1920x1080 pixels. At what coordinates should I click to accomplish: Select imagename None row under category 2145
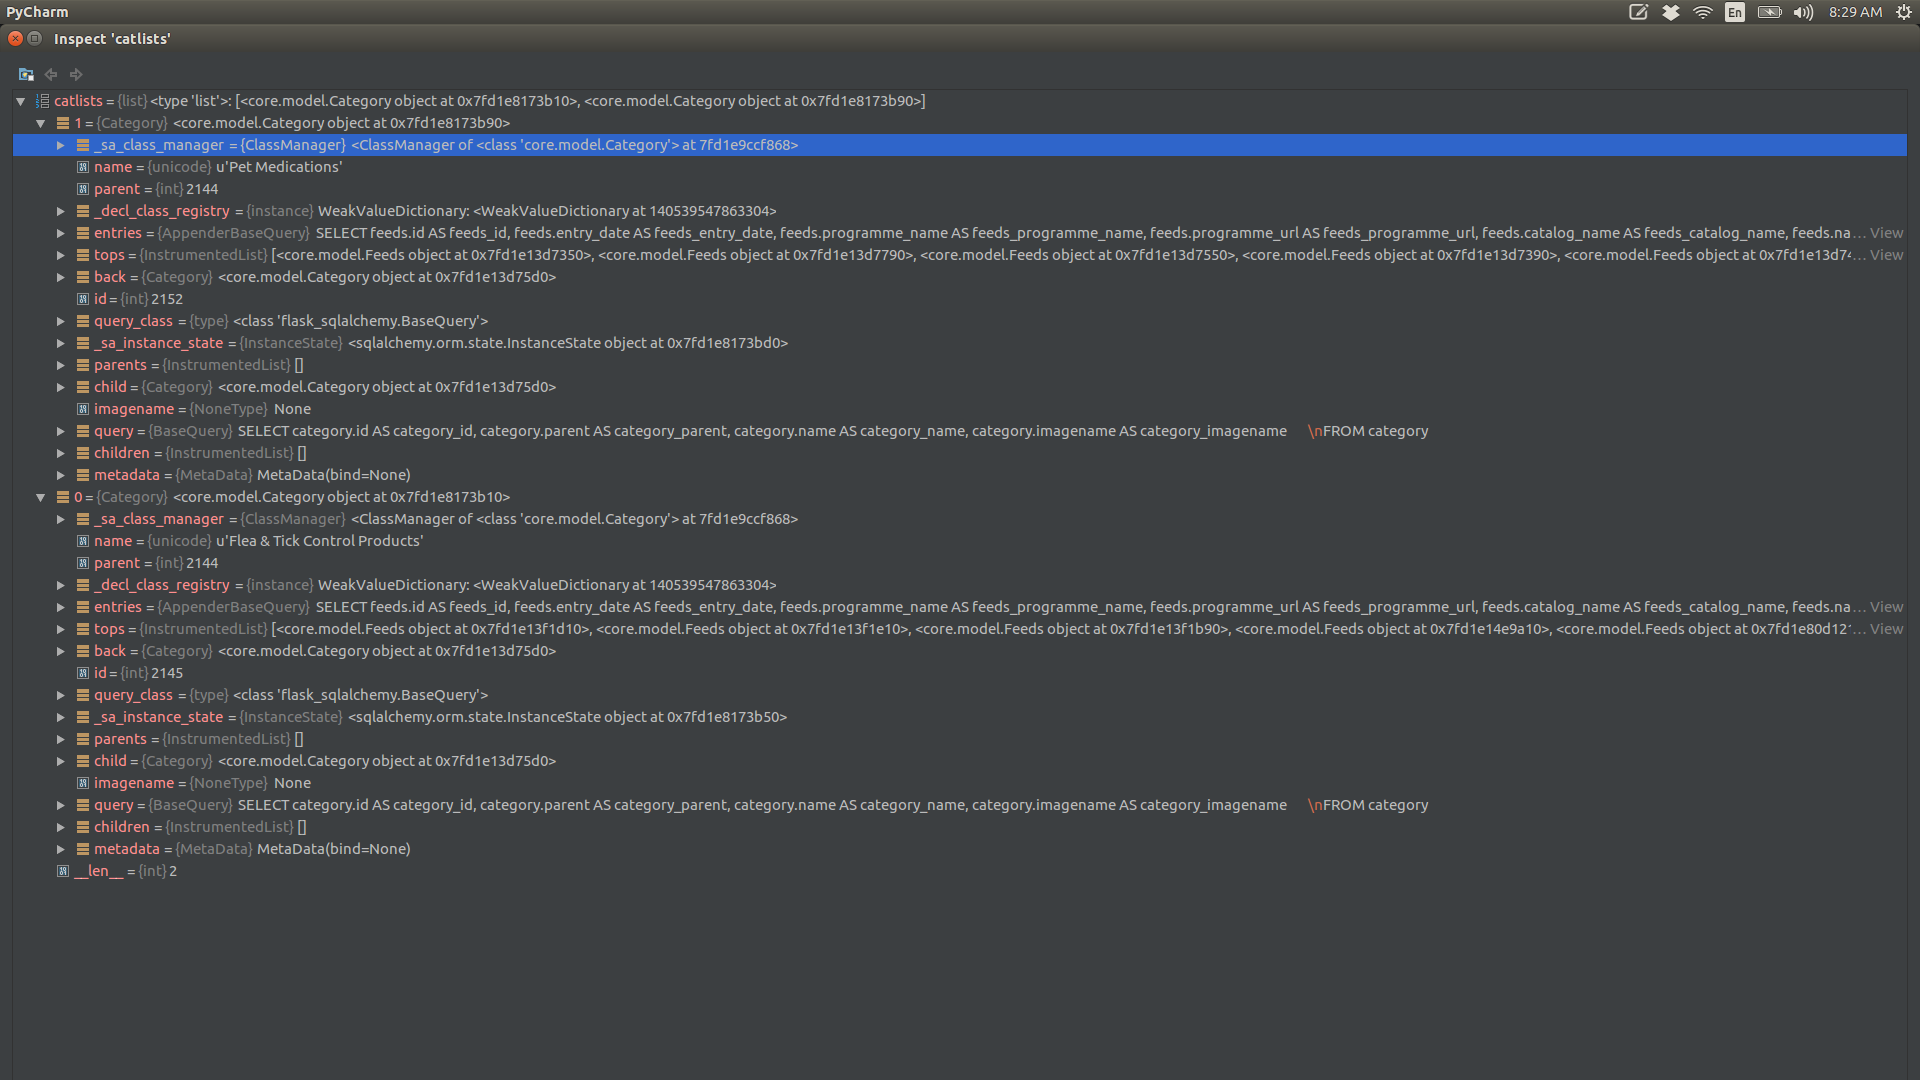960,783
